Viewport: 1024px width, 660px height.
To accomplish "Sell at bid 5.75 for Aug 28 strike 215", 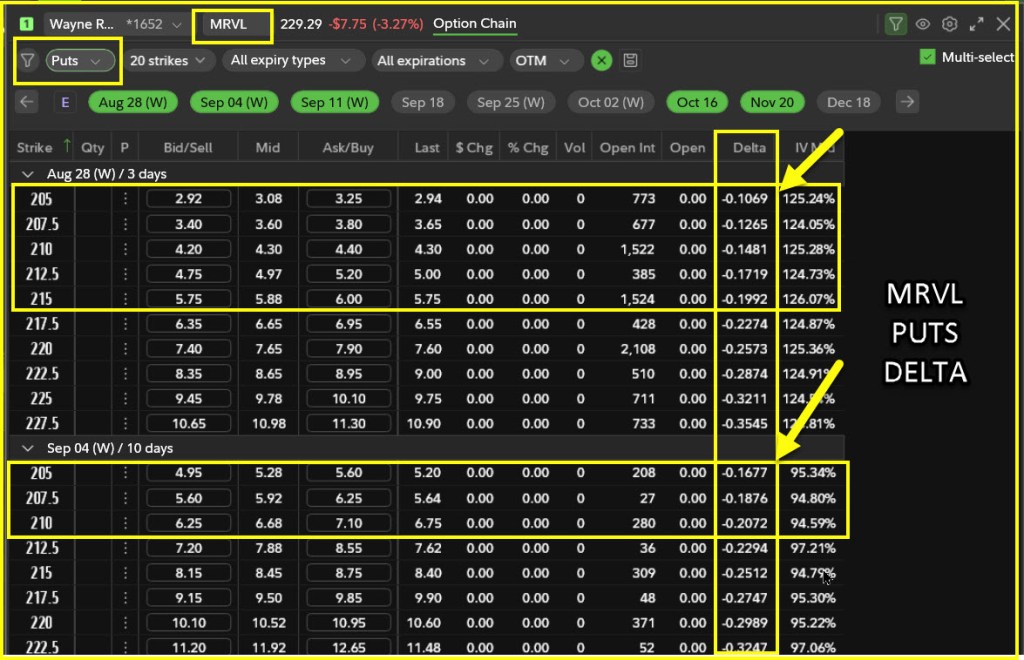I will click(x=188, y=299).
